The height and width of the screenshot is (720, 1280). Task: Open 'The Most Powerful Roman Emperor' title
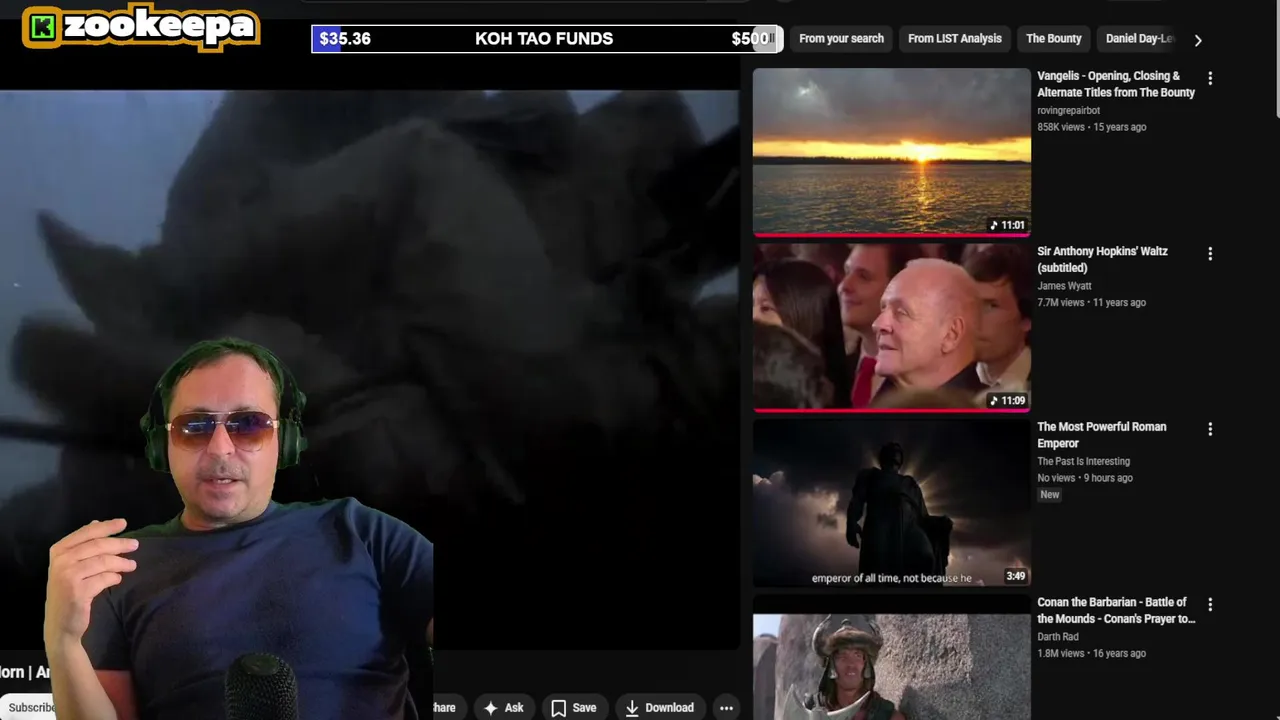1101,435
